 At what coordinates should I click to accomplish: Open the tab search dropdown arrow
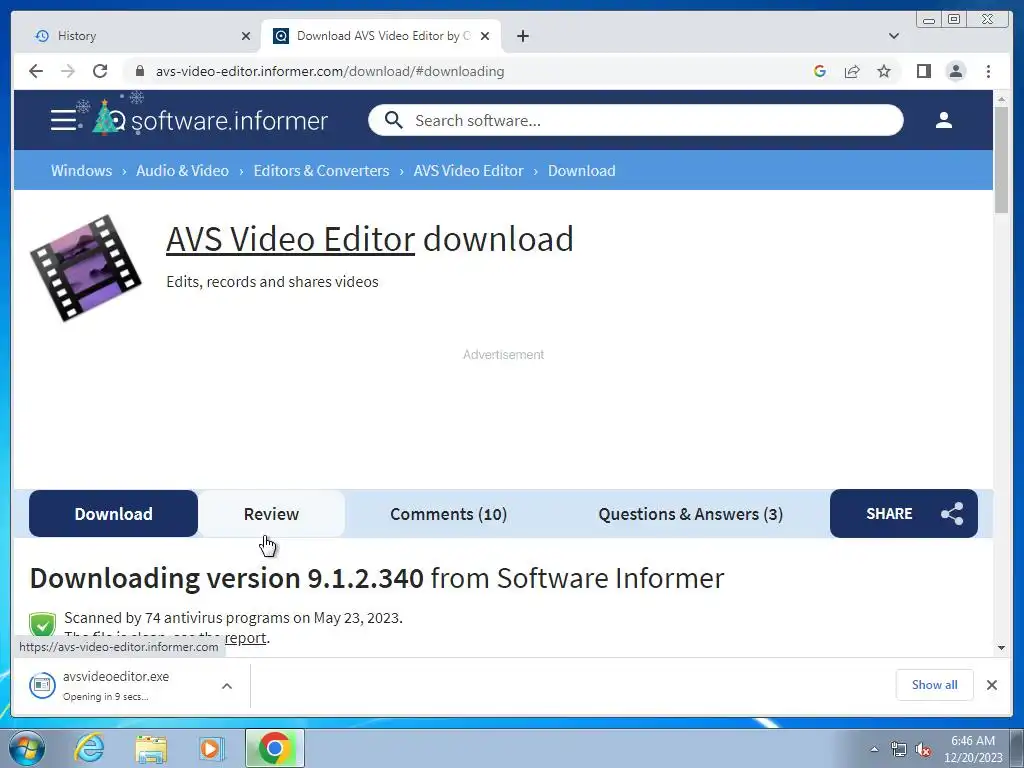(894, 36)
